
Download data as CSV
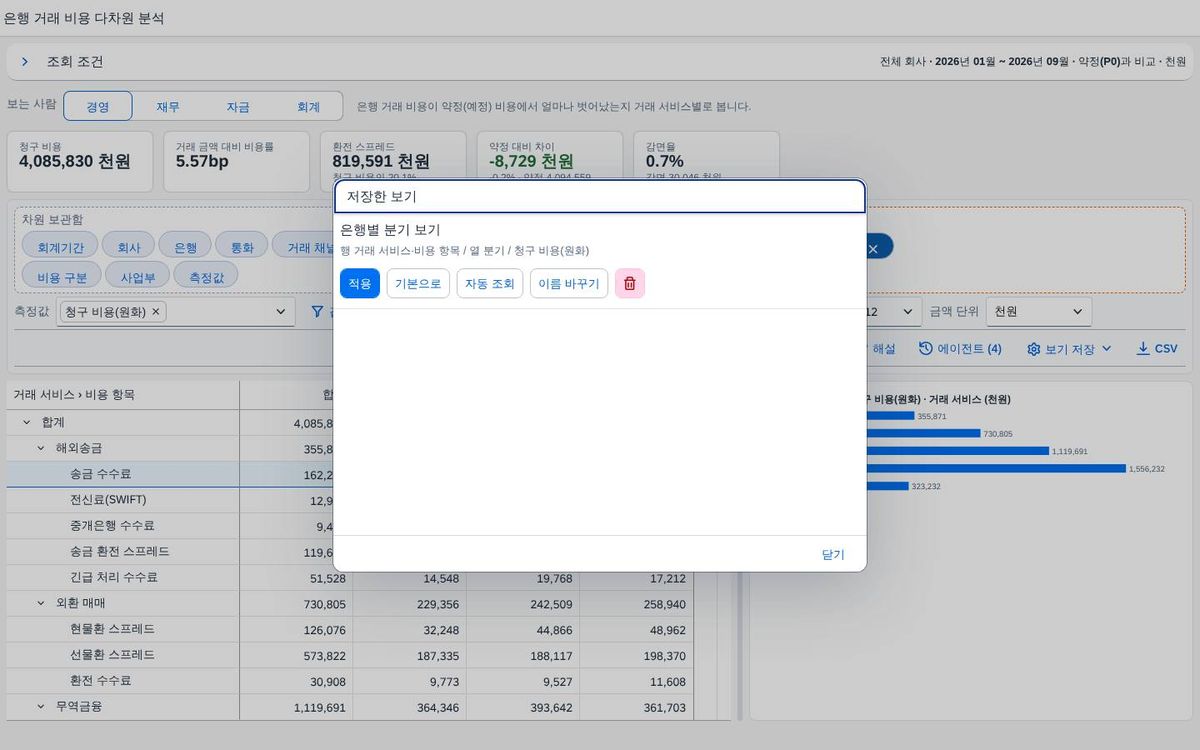pyautogui.click(x=1157, y=349)
